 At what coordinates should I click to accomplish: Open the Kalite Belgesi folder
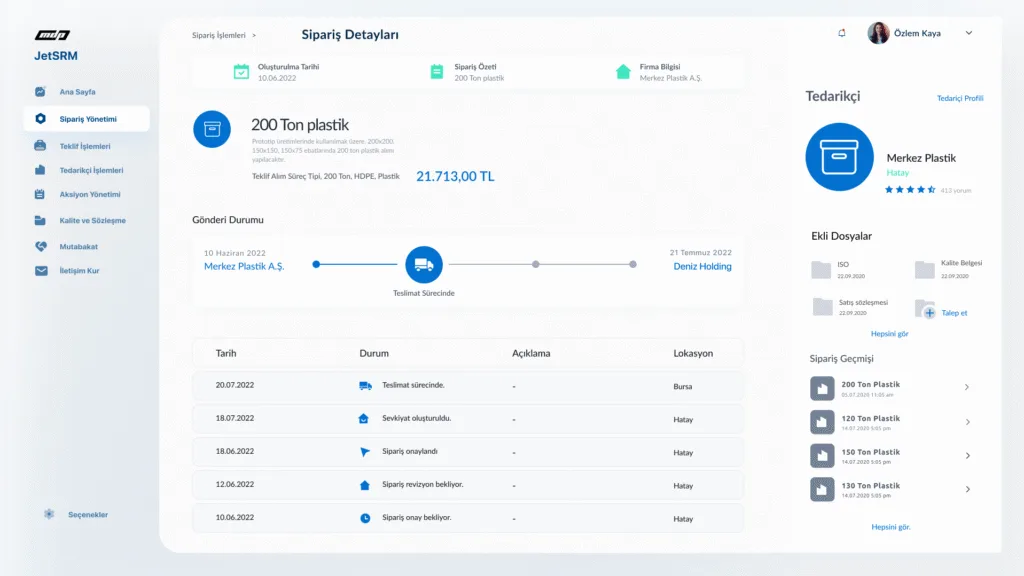[x=924, y=268]
